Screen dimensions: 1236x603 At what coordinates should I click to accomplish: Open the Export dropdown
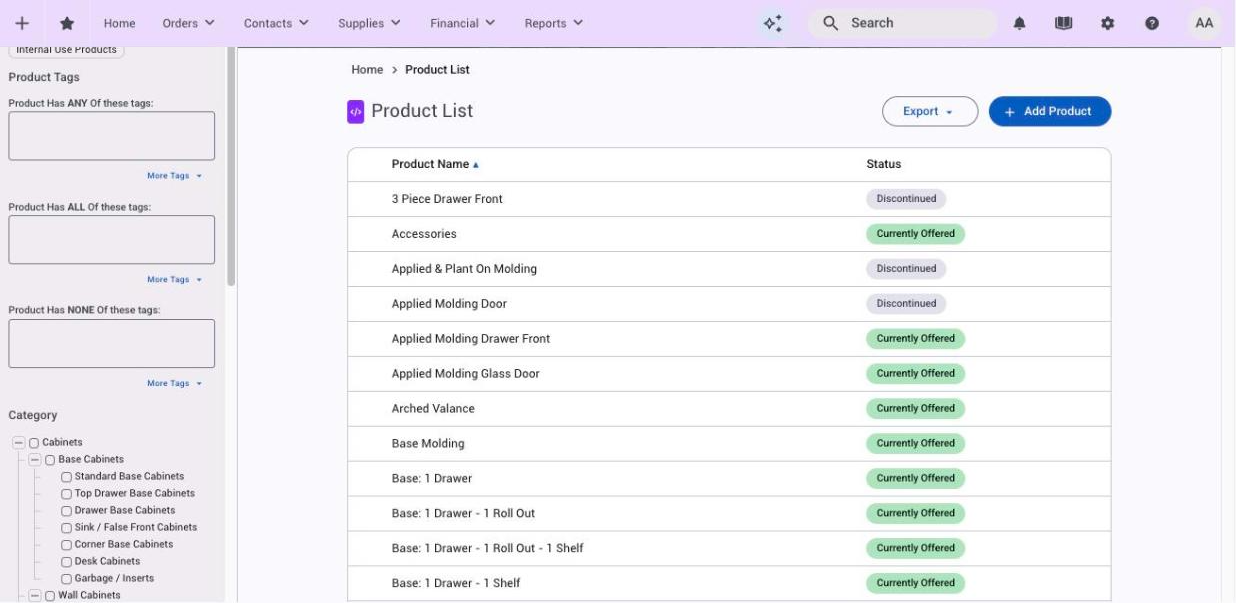930,112
